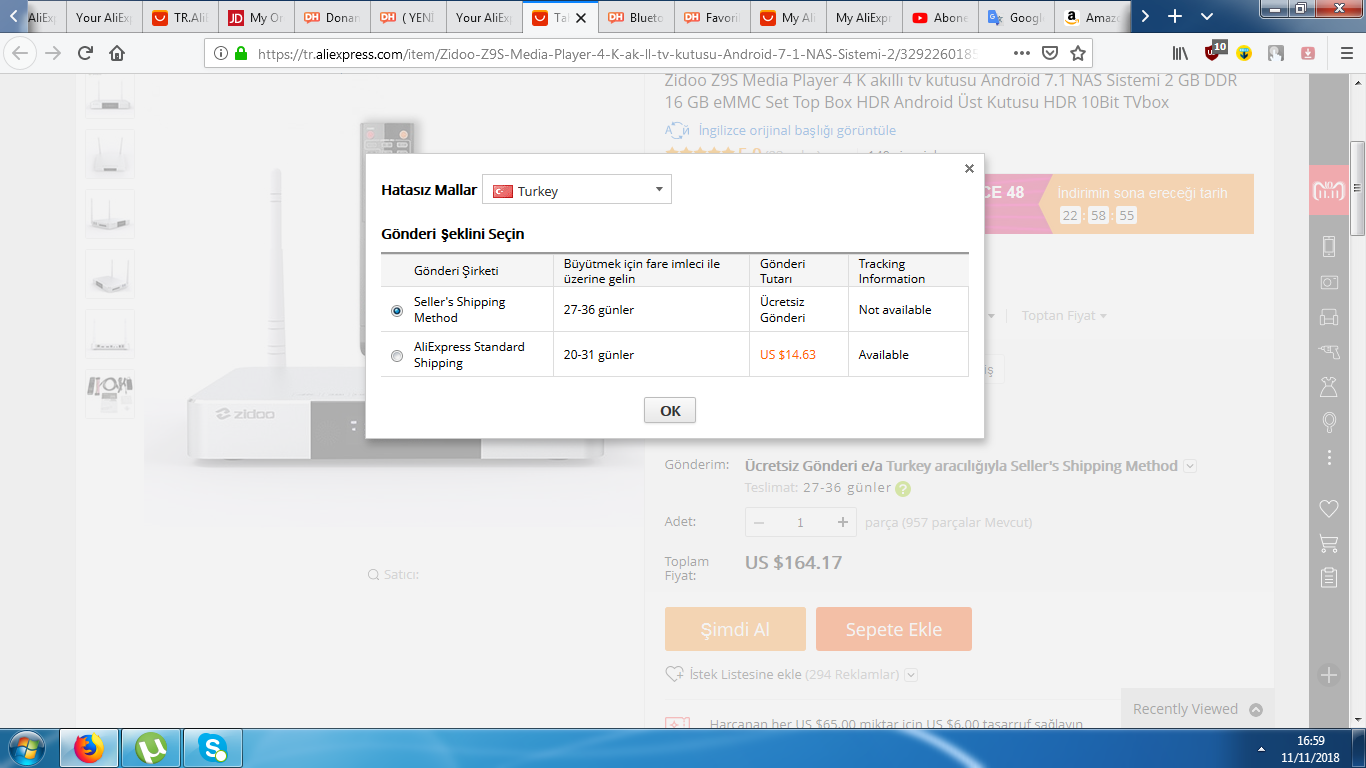Open Skype from taskbar
This screenshot has width=1366, height=768.
tap(212, 748)
